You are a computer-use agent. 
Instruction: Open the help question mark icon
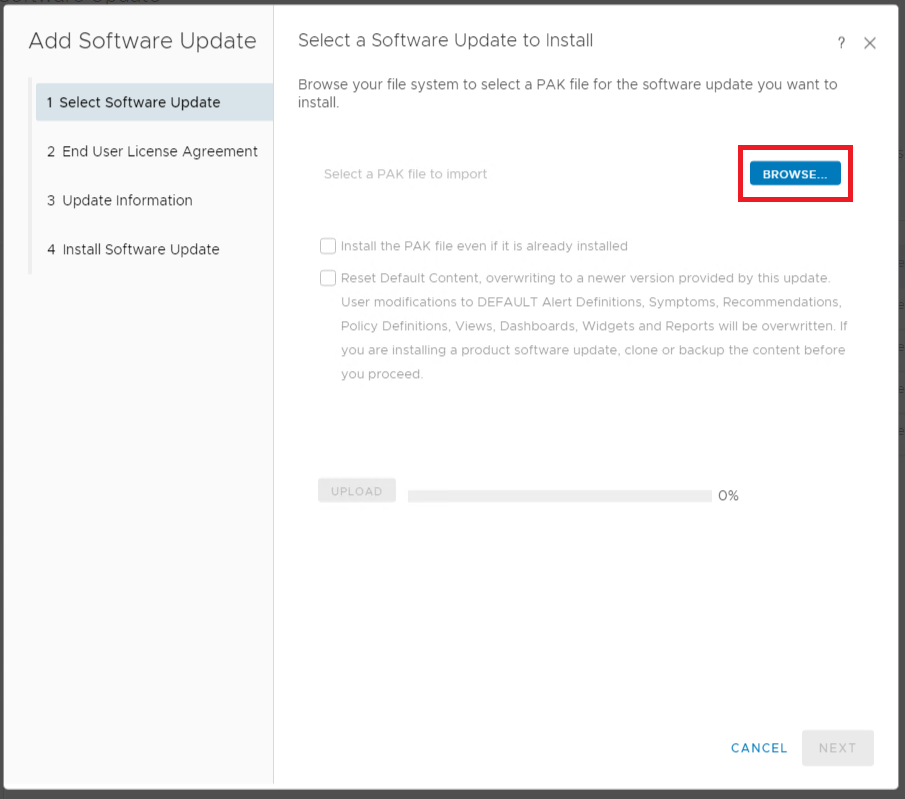pyautogui.click(x=841, y=43)
